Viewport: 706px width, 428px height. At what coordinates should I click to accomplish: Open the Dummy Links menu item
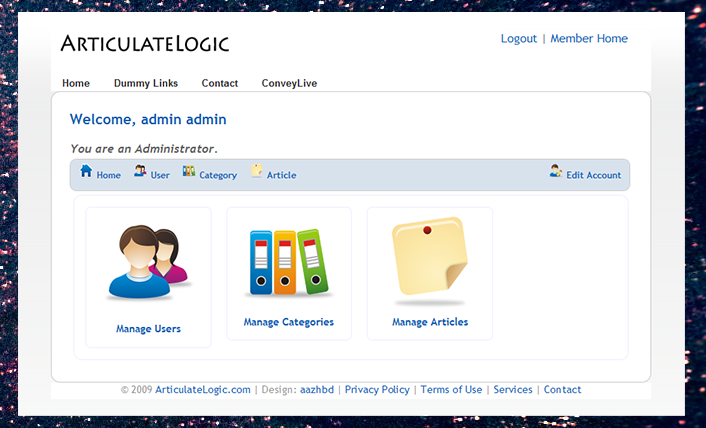point(146,83)
